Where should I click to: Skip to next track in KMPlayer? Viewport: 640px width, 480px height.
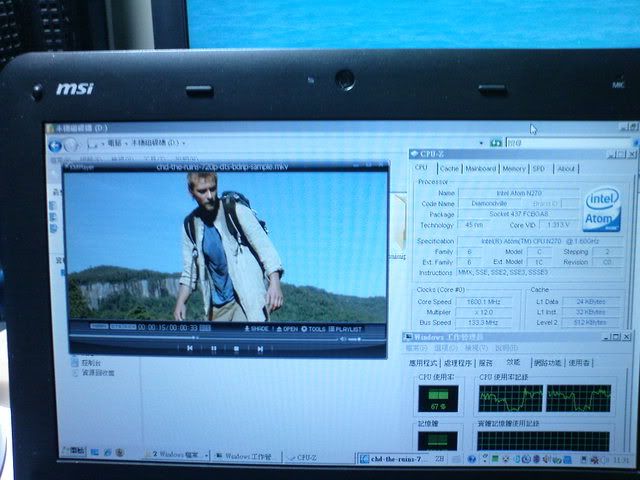click(x=260, y=349)
